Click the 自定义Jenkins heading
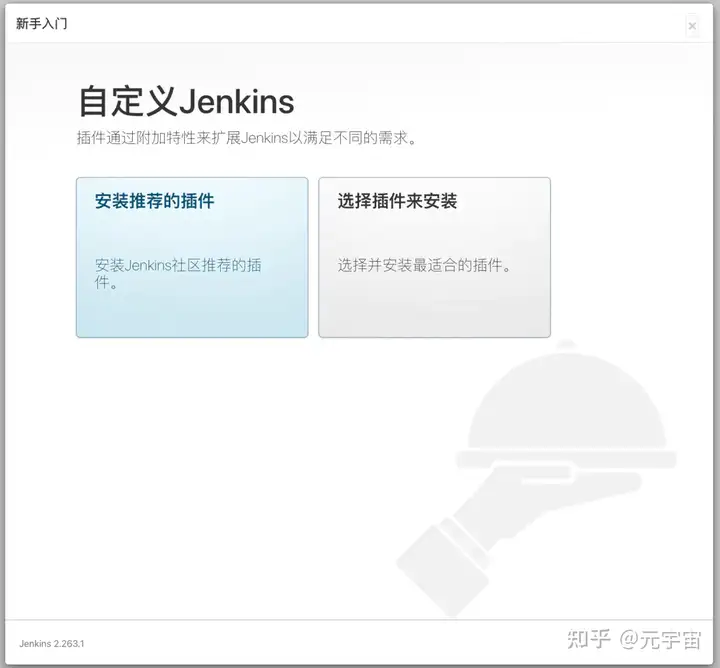Screen dimensions: 720x668 pyautogui.click(x=186, y=101)
